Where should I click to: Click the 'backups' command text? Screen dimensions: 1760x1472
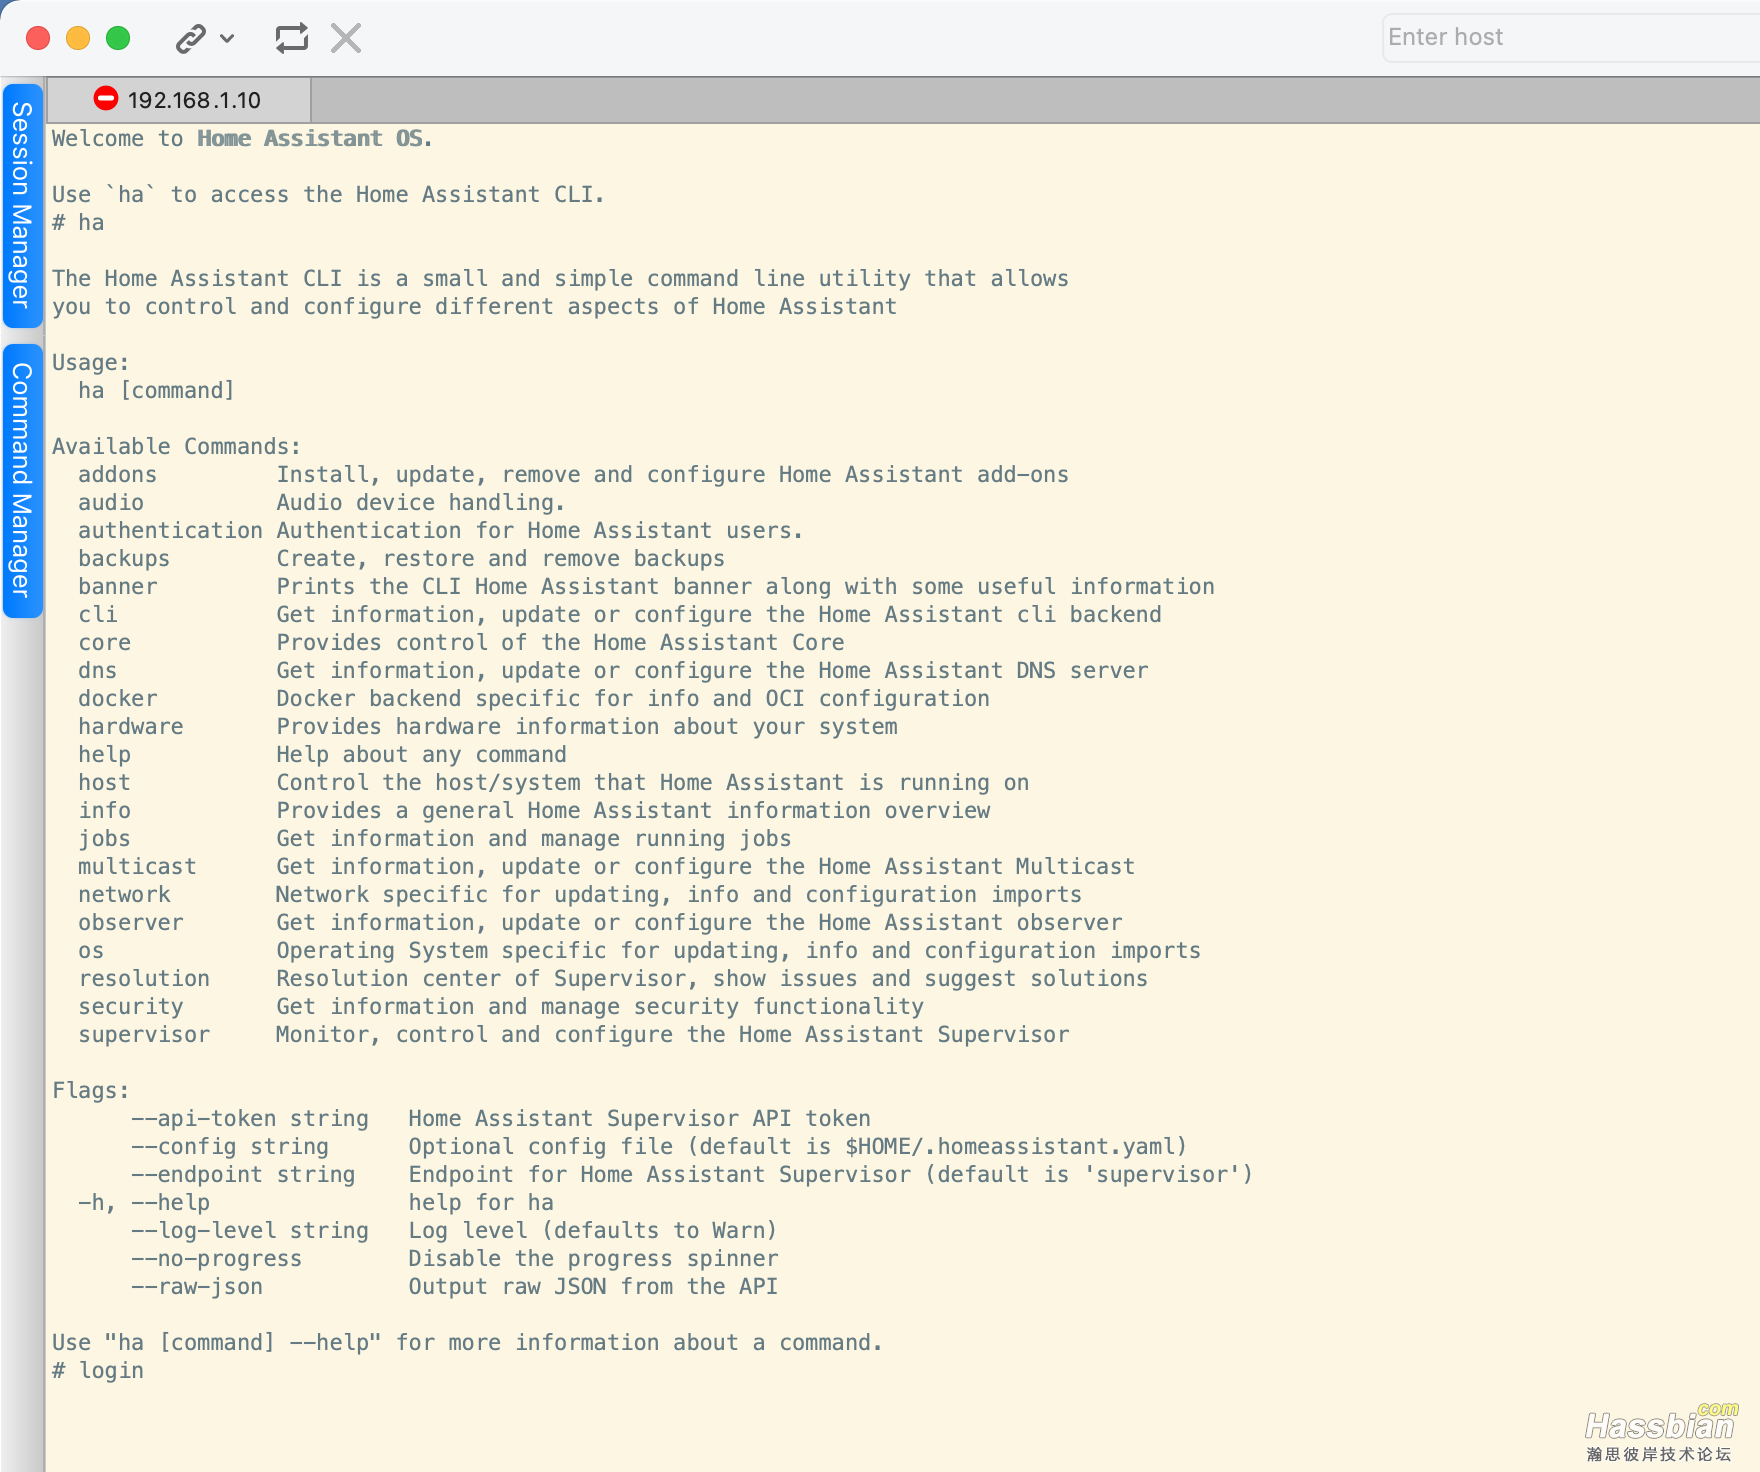pyautogui.click(x=124, y=559)
